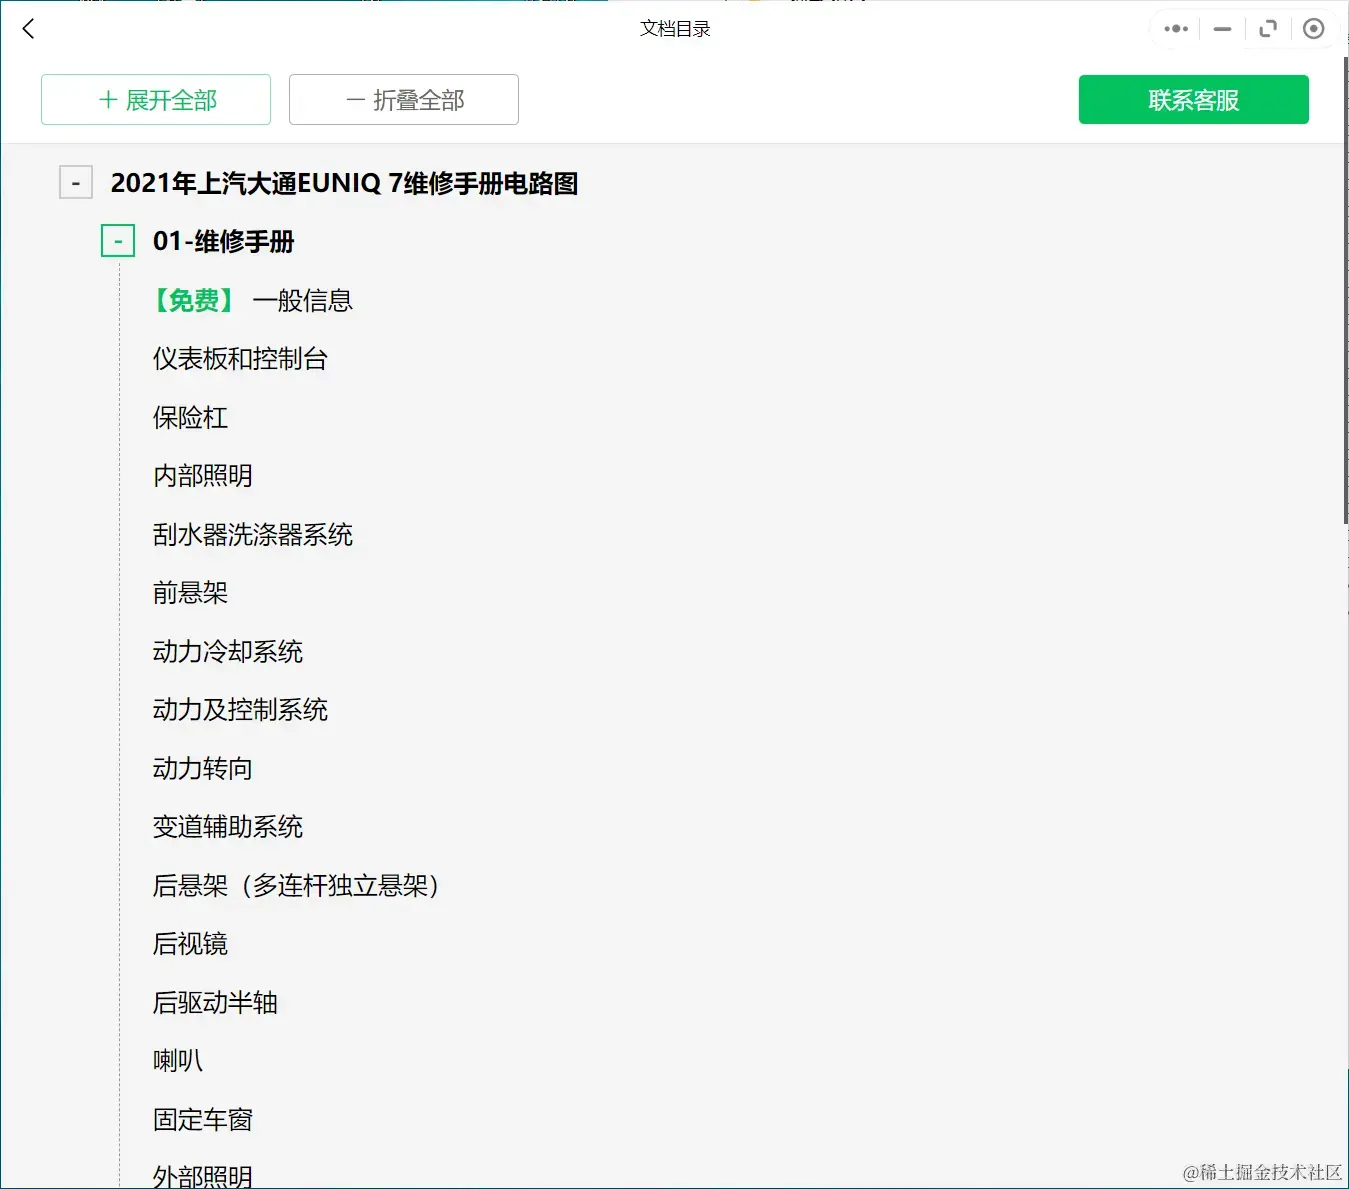Image resolution: width=1349 pixels, height=1189 pixels.
Task: Toggle the minus box beside 01-维修手册
Action: tap(118, 240)
